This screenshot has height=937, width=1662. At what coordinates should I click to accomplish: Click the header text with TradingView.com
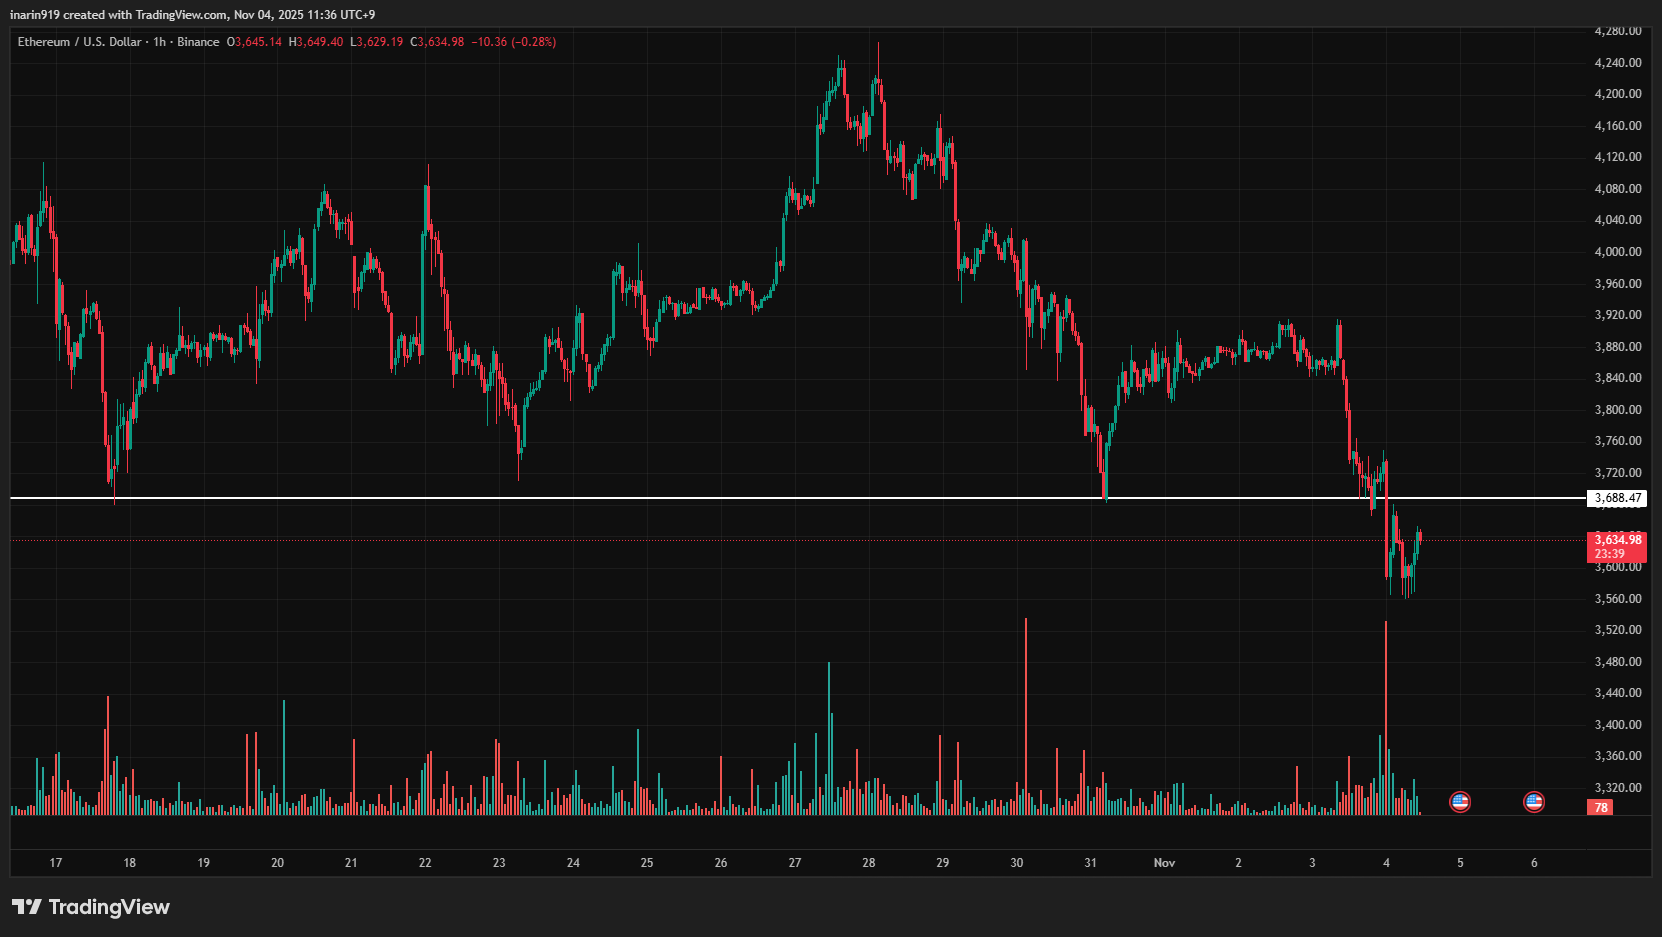tap(192, 15)
